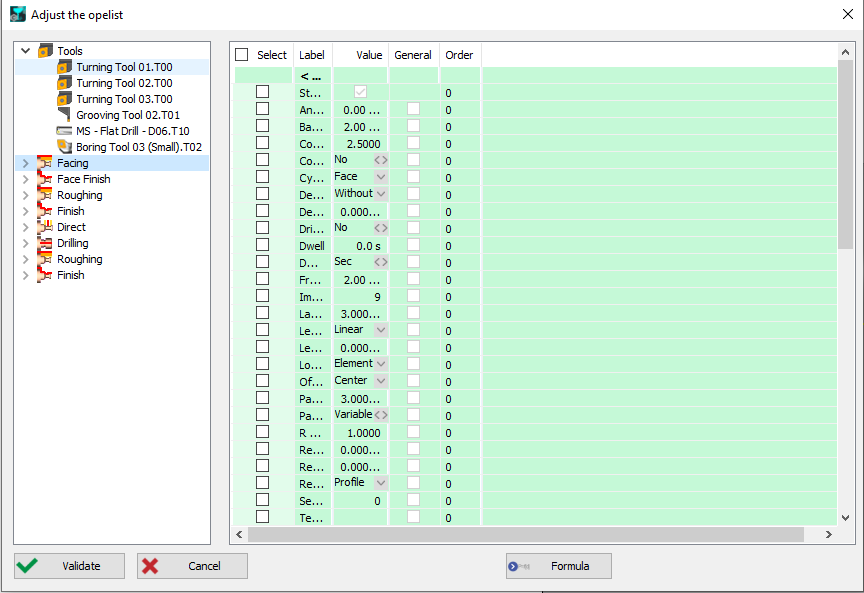Click the horizontal scrollbar right arrow

829,534
